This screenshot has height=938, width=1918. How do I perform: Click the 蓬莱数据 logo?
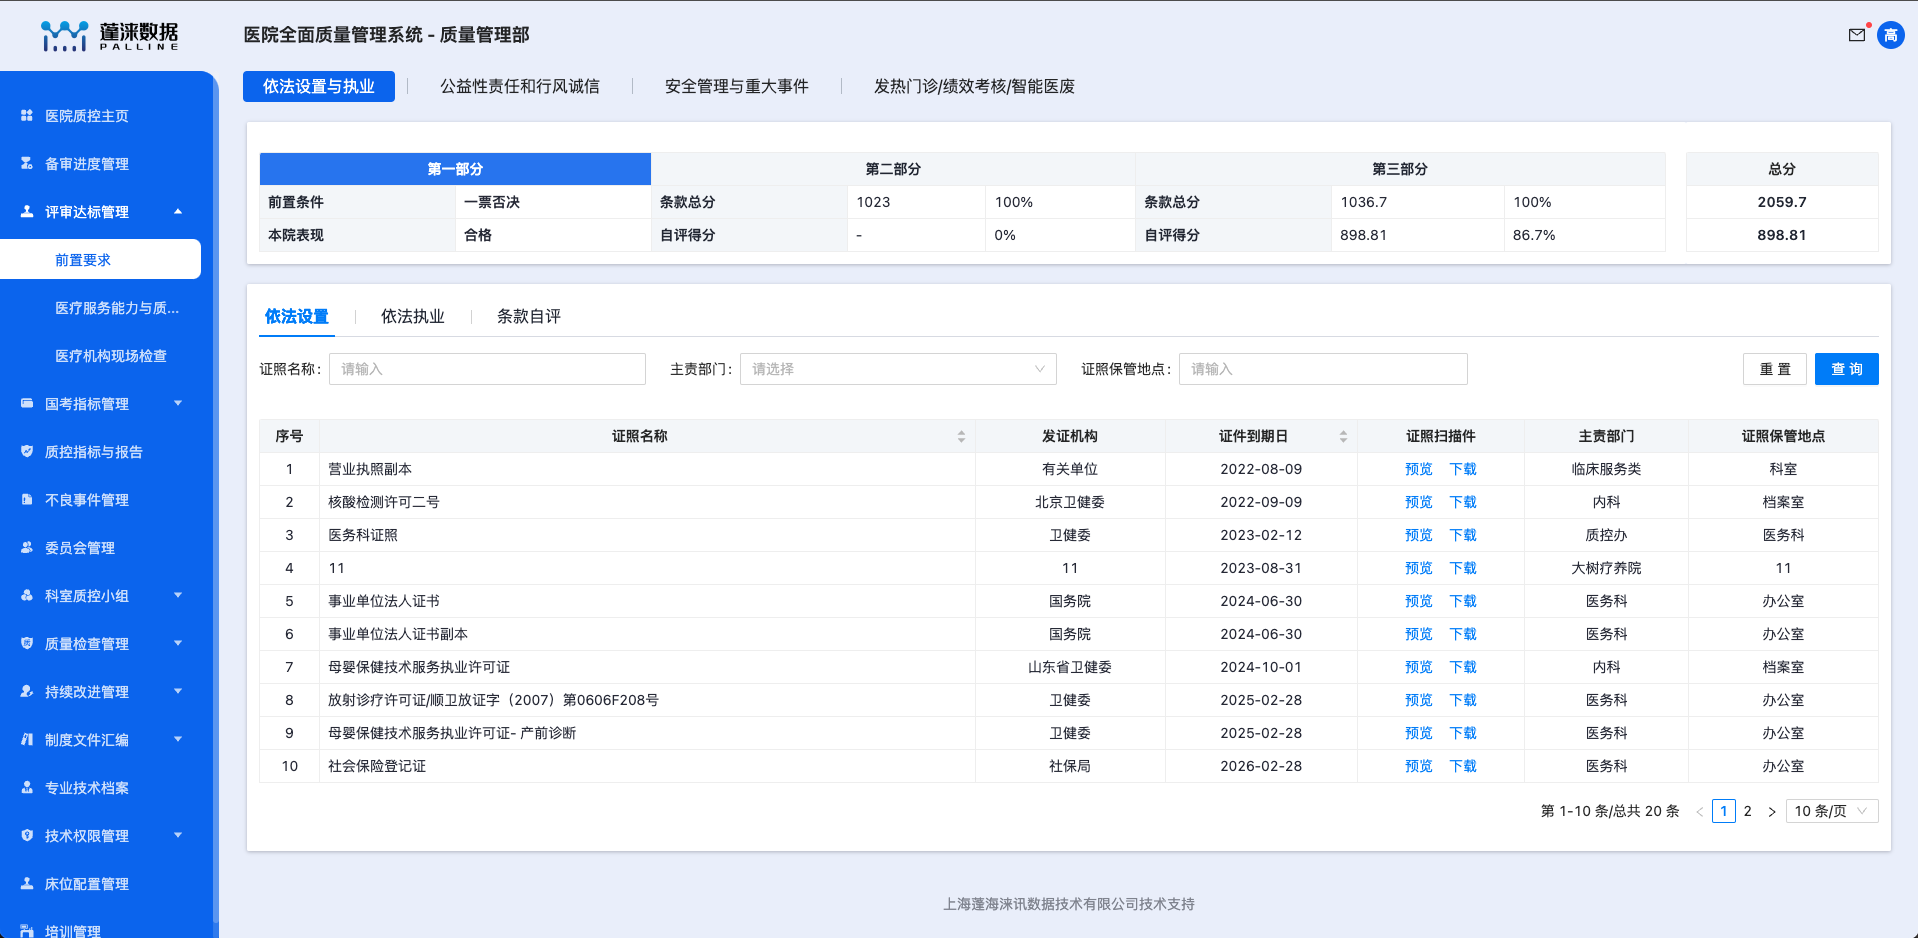click(x=109, y=36)
